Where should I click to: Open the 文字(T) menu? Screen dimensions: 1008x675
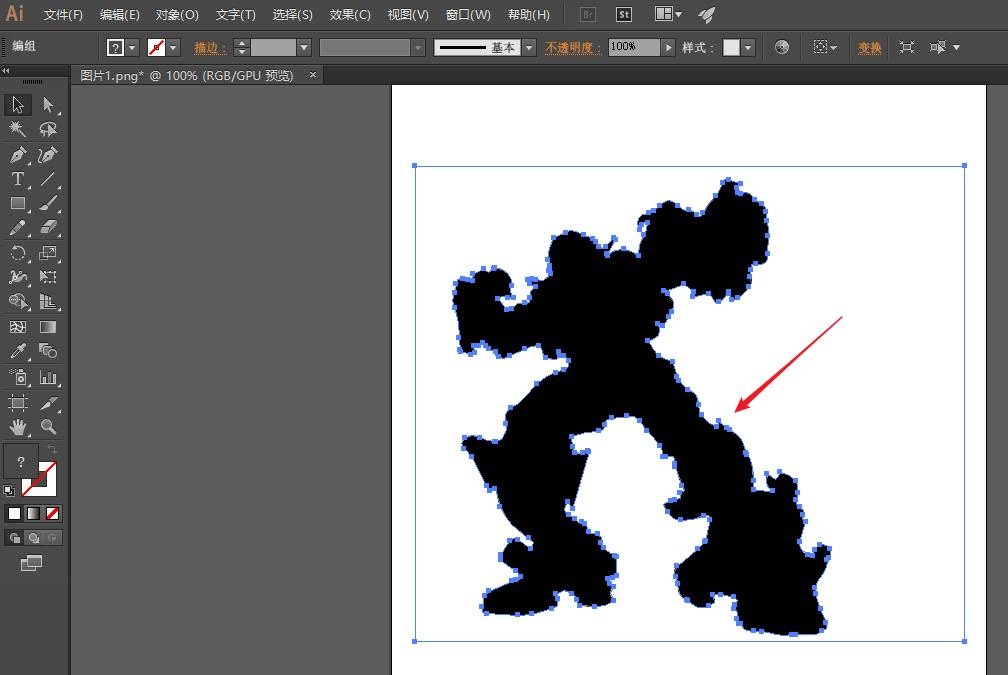[235, 15]
